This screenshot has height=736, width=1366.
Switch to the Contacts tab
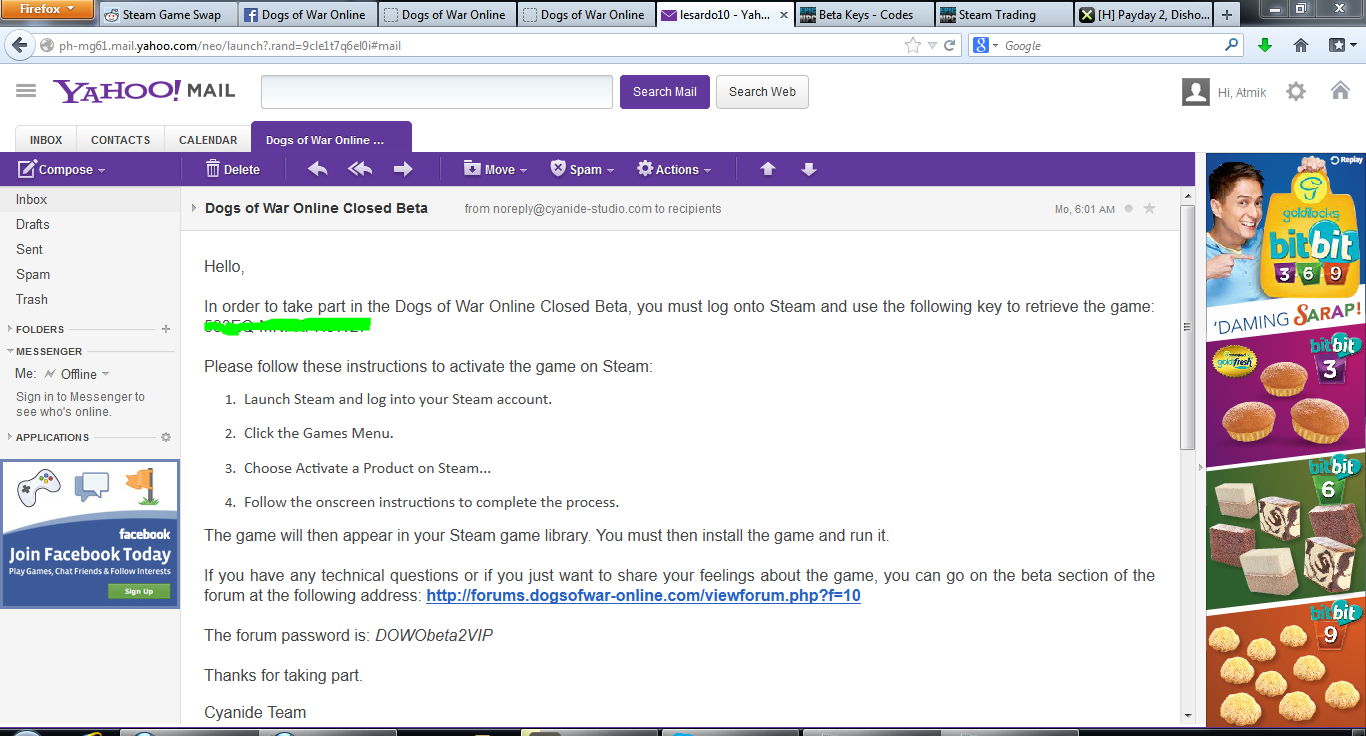[x=120, y=140]
